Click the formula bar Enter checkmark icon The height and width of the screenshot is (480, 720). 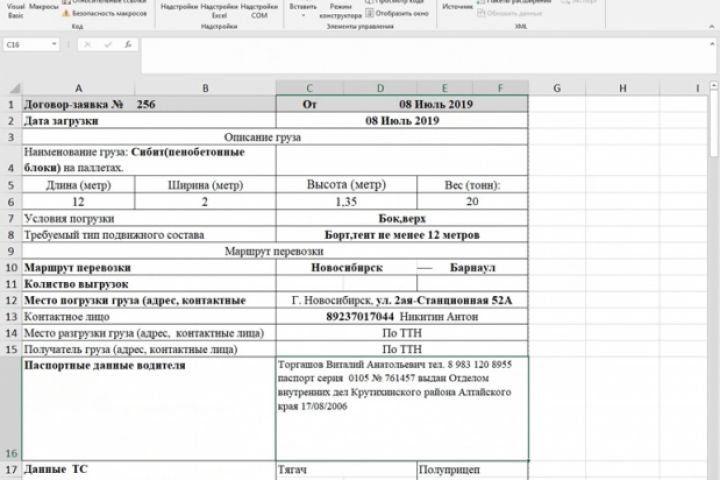(108, 45)
